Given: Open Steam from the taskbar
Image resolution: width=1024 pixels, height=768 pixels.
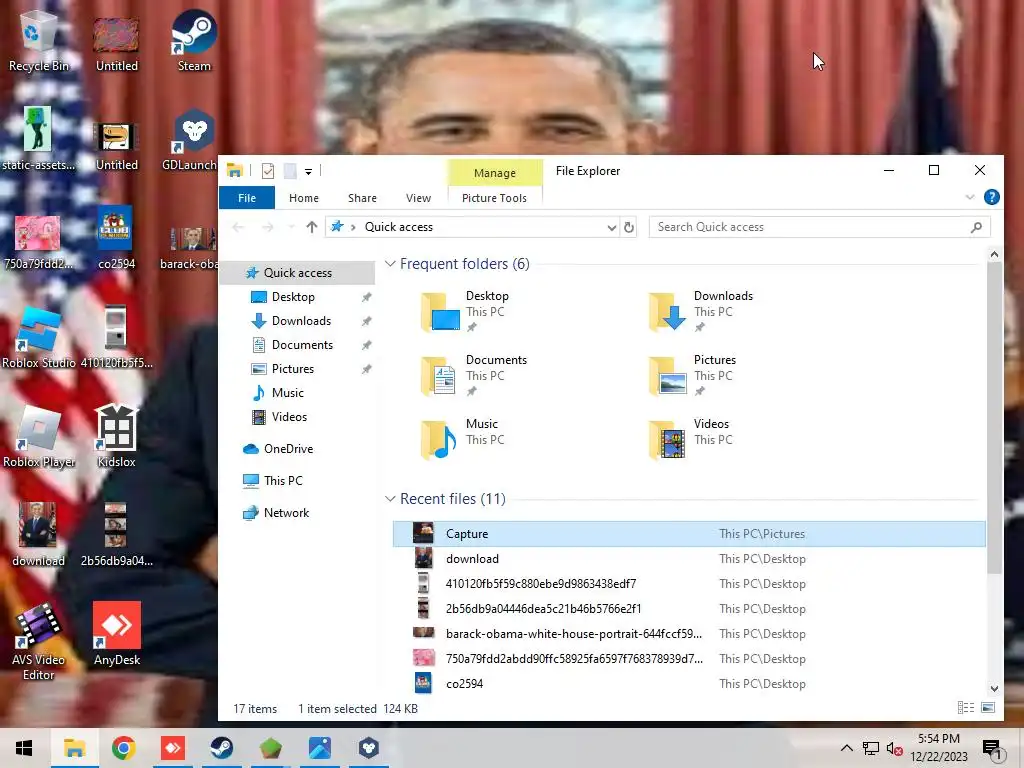Looking at the screenshot, I should 221,748.
